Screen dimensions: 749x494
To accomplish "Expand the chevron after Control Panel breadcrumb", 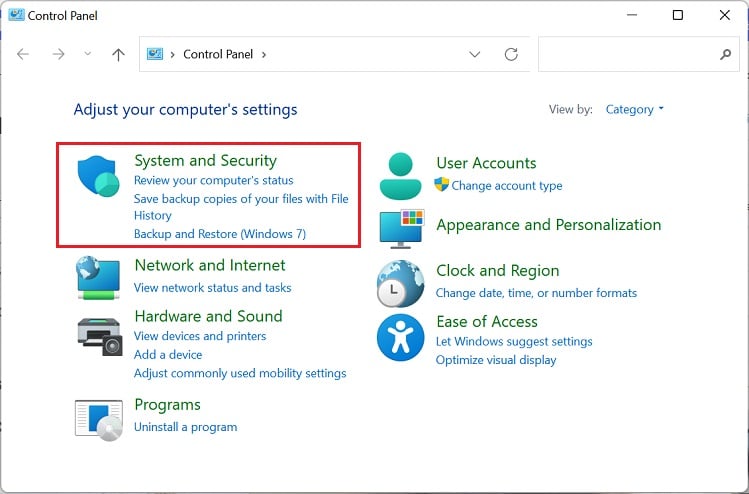I will [x=264, y=55].
